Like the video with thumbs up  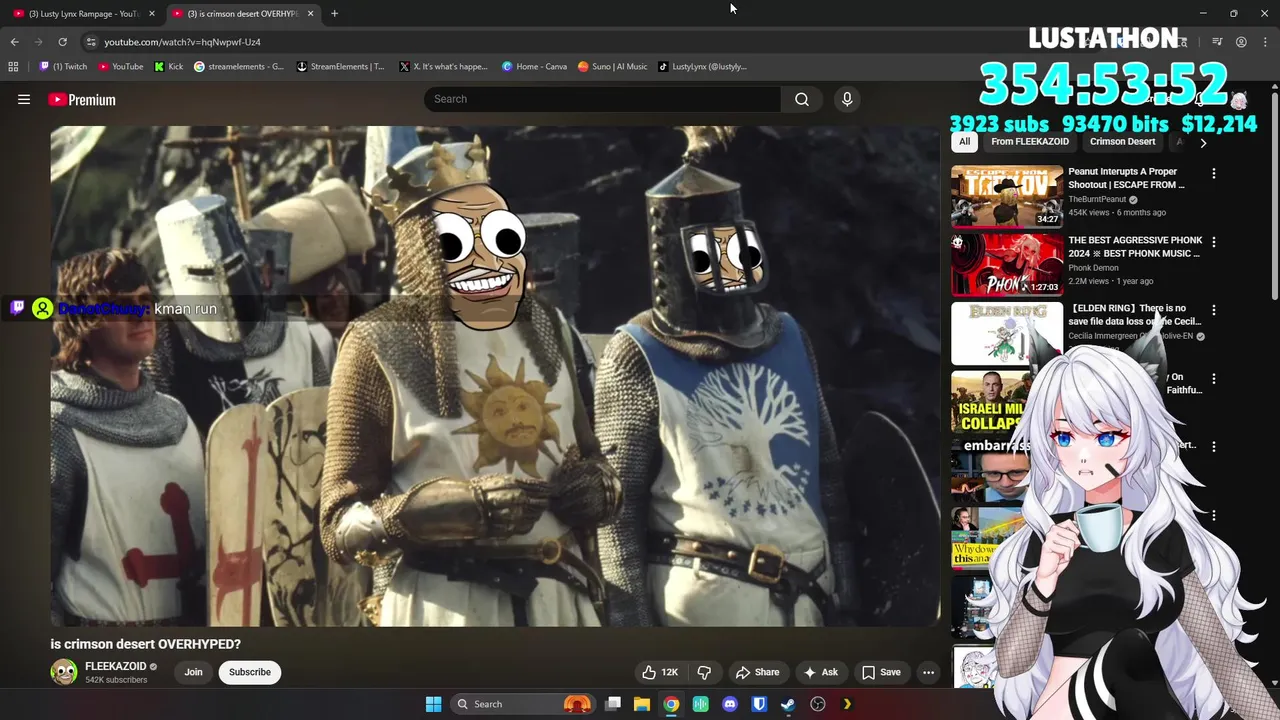point(660,672)
